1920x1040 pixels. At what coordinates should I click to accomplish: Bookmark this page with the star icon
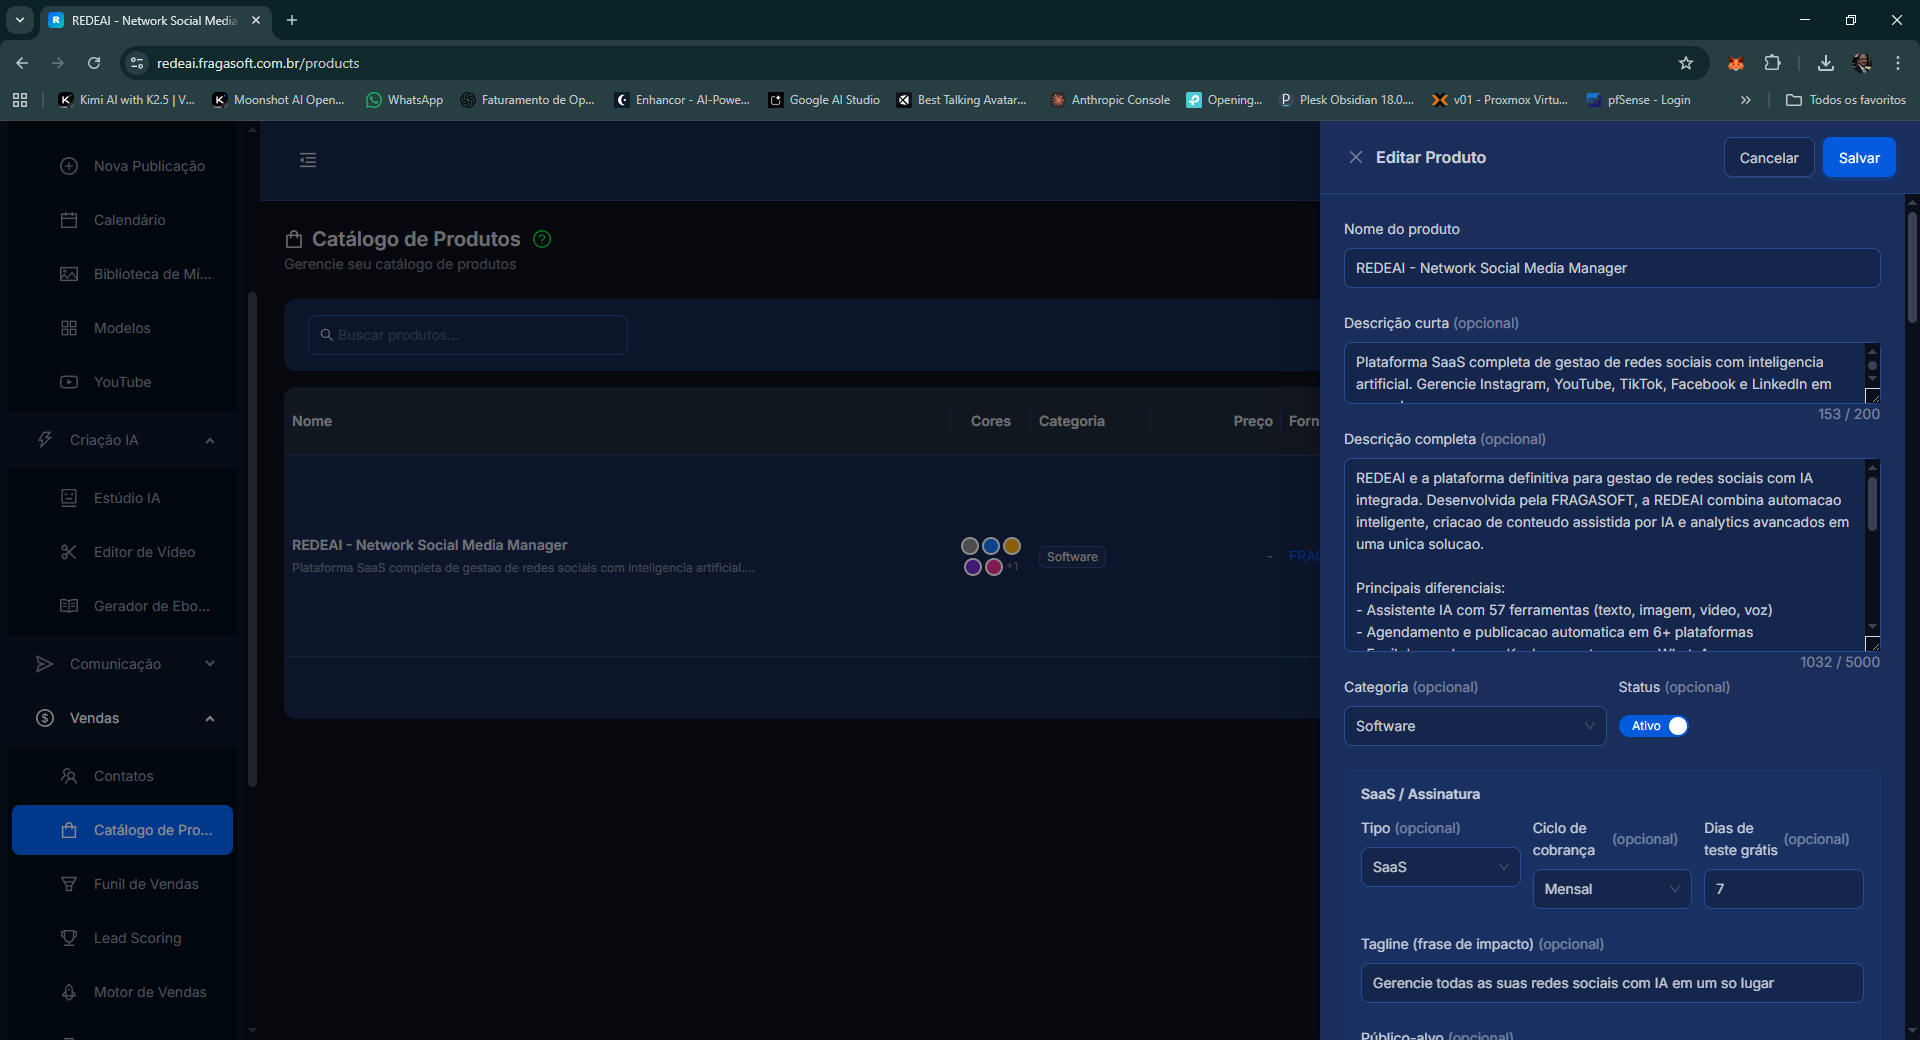coord(1686,63)
